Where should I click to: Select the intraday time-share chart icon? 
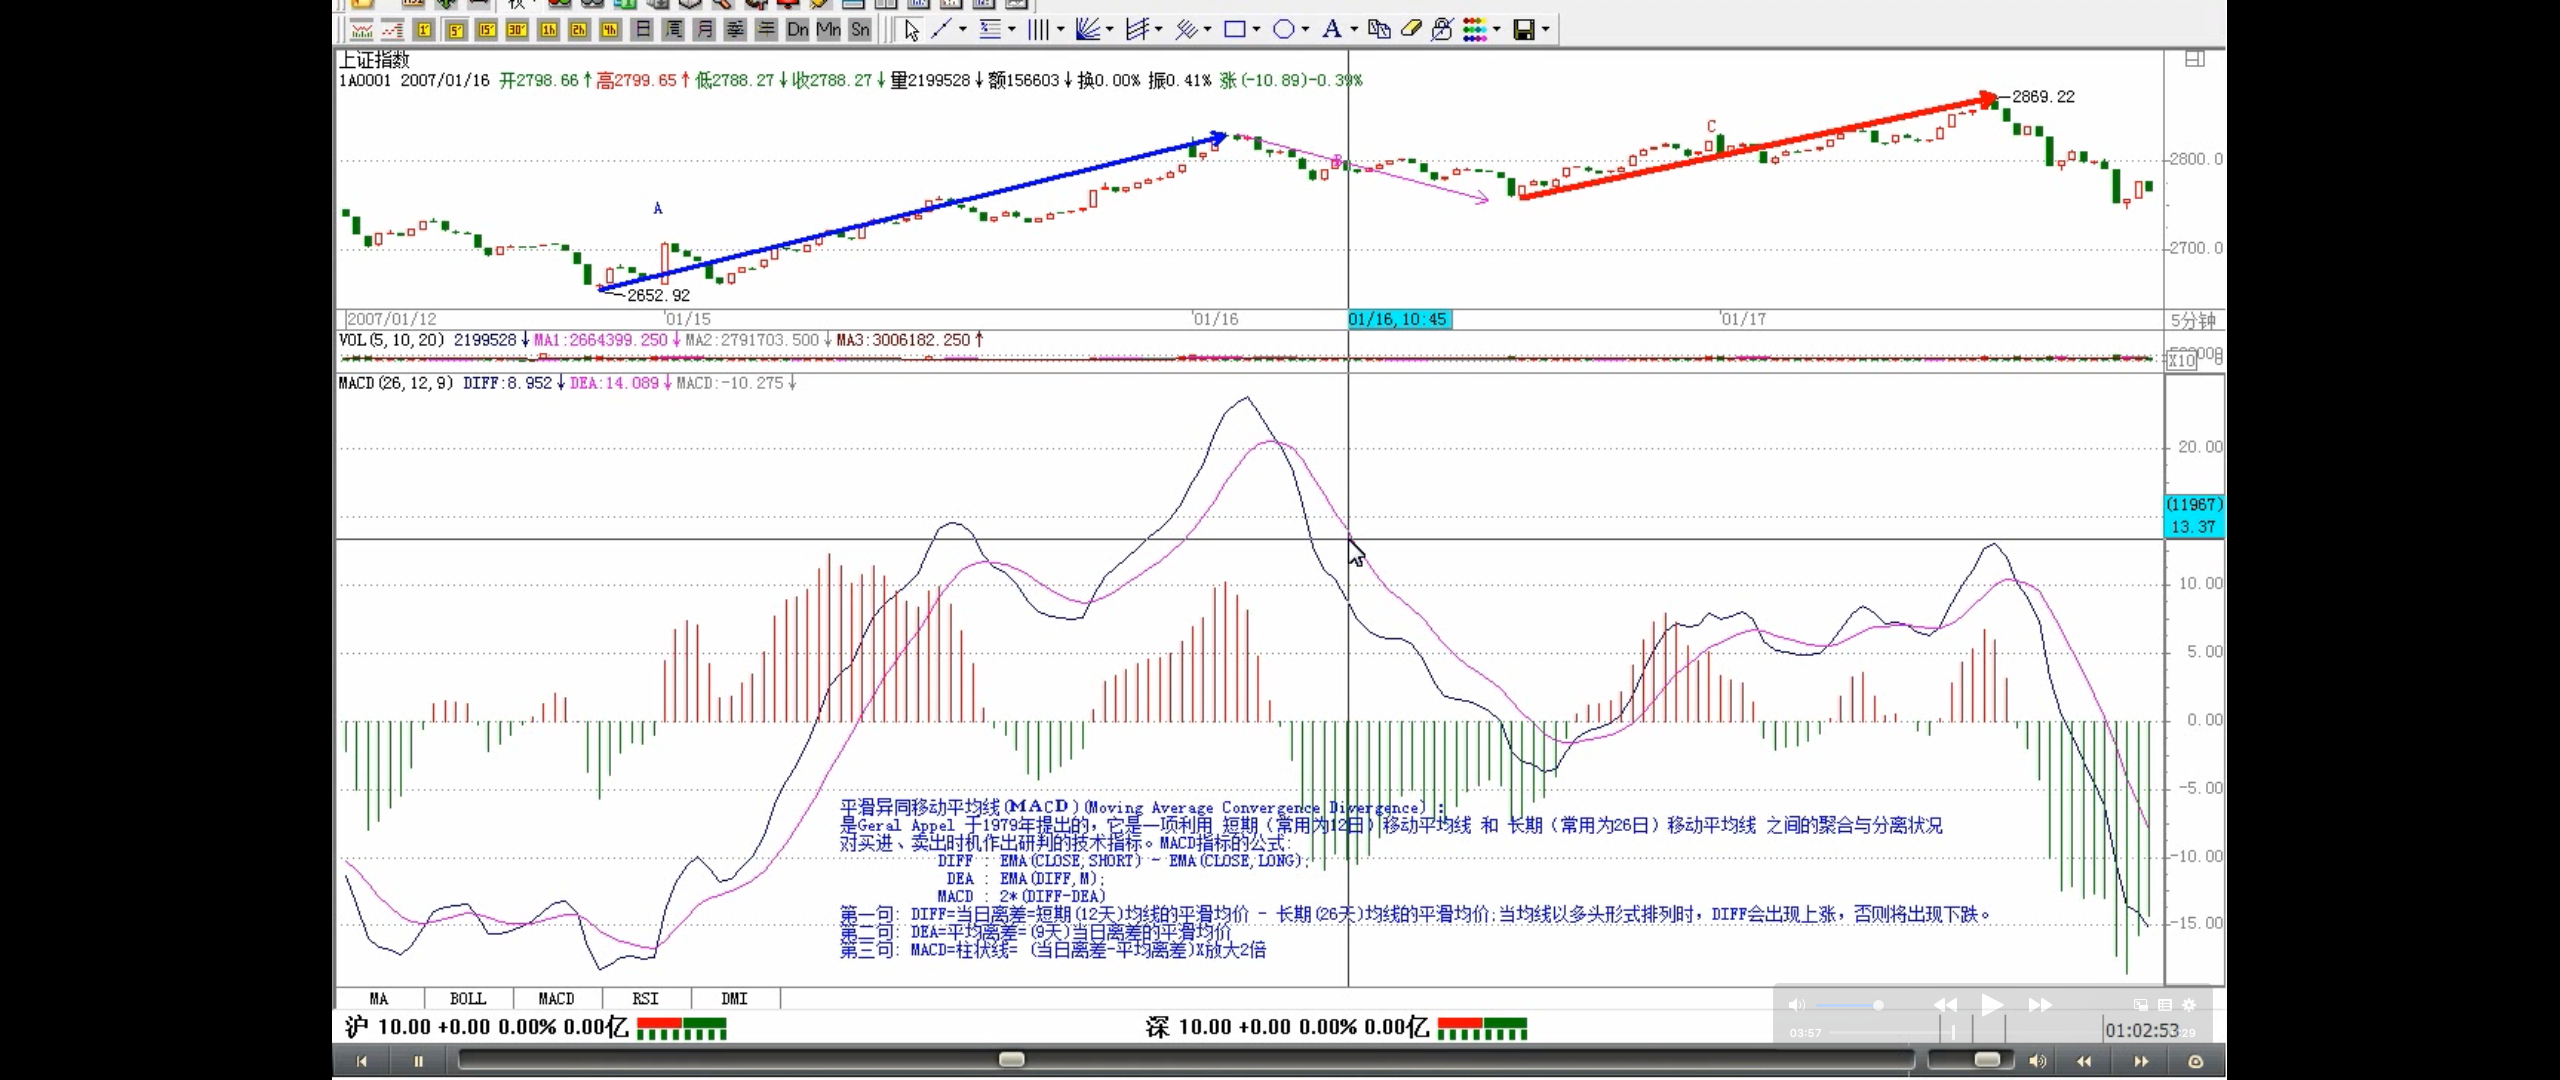361,30
